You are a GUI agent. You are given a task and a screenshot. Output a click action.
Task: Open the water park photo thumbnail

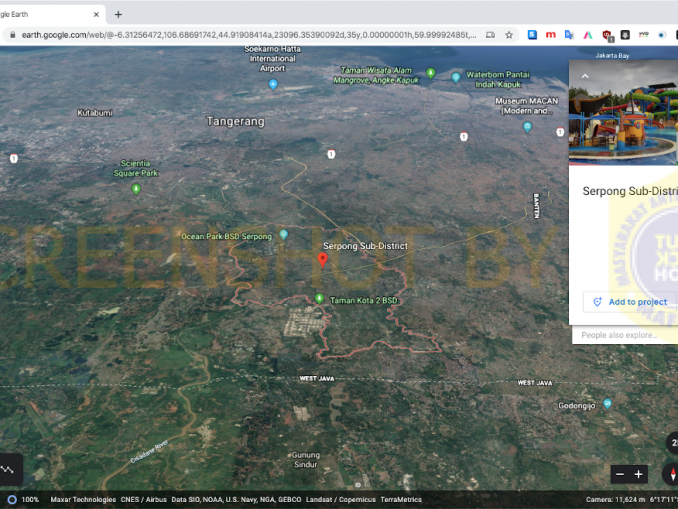623,112
